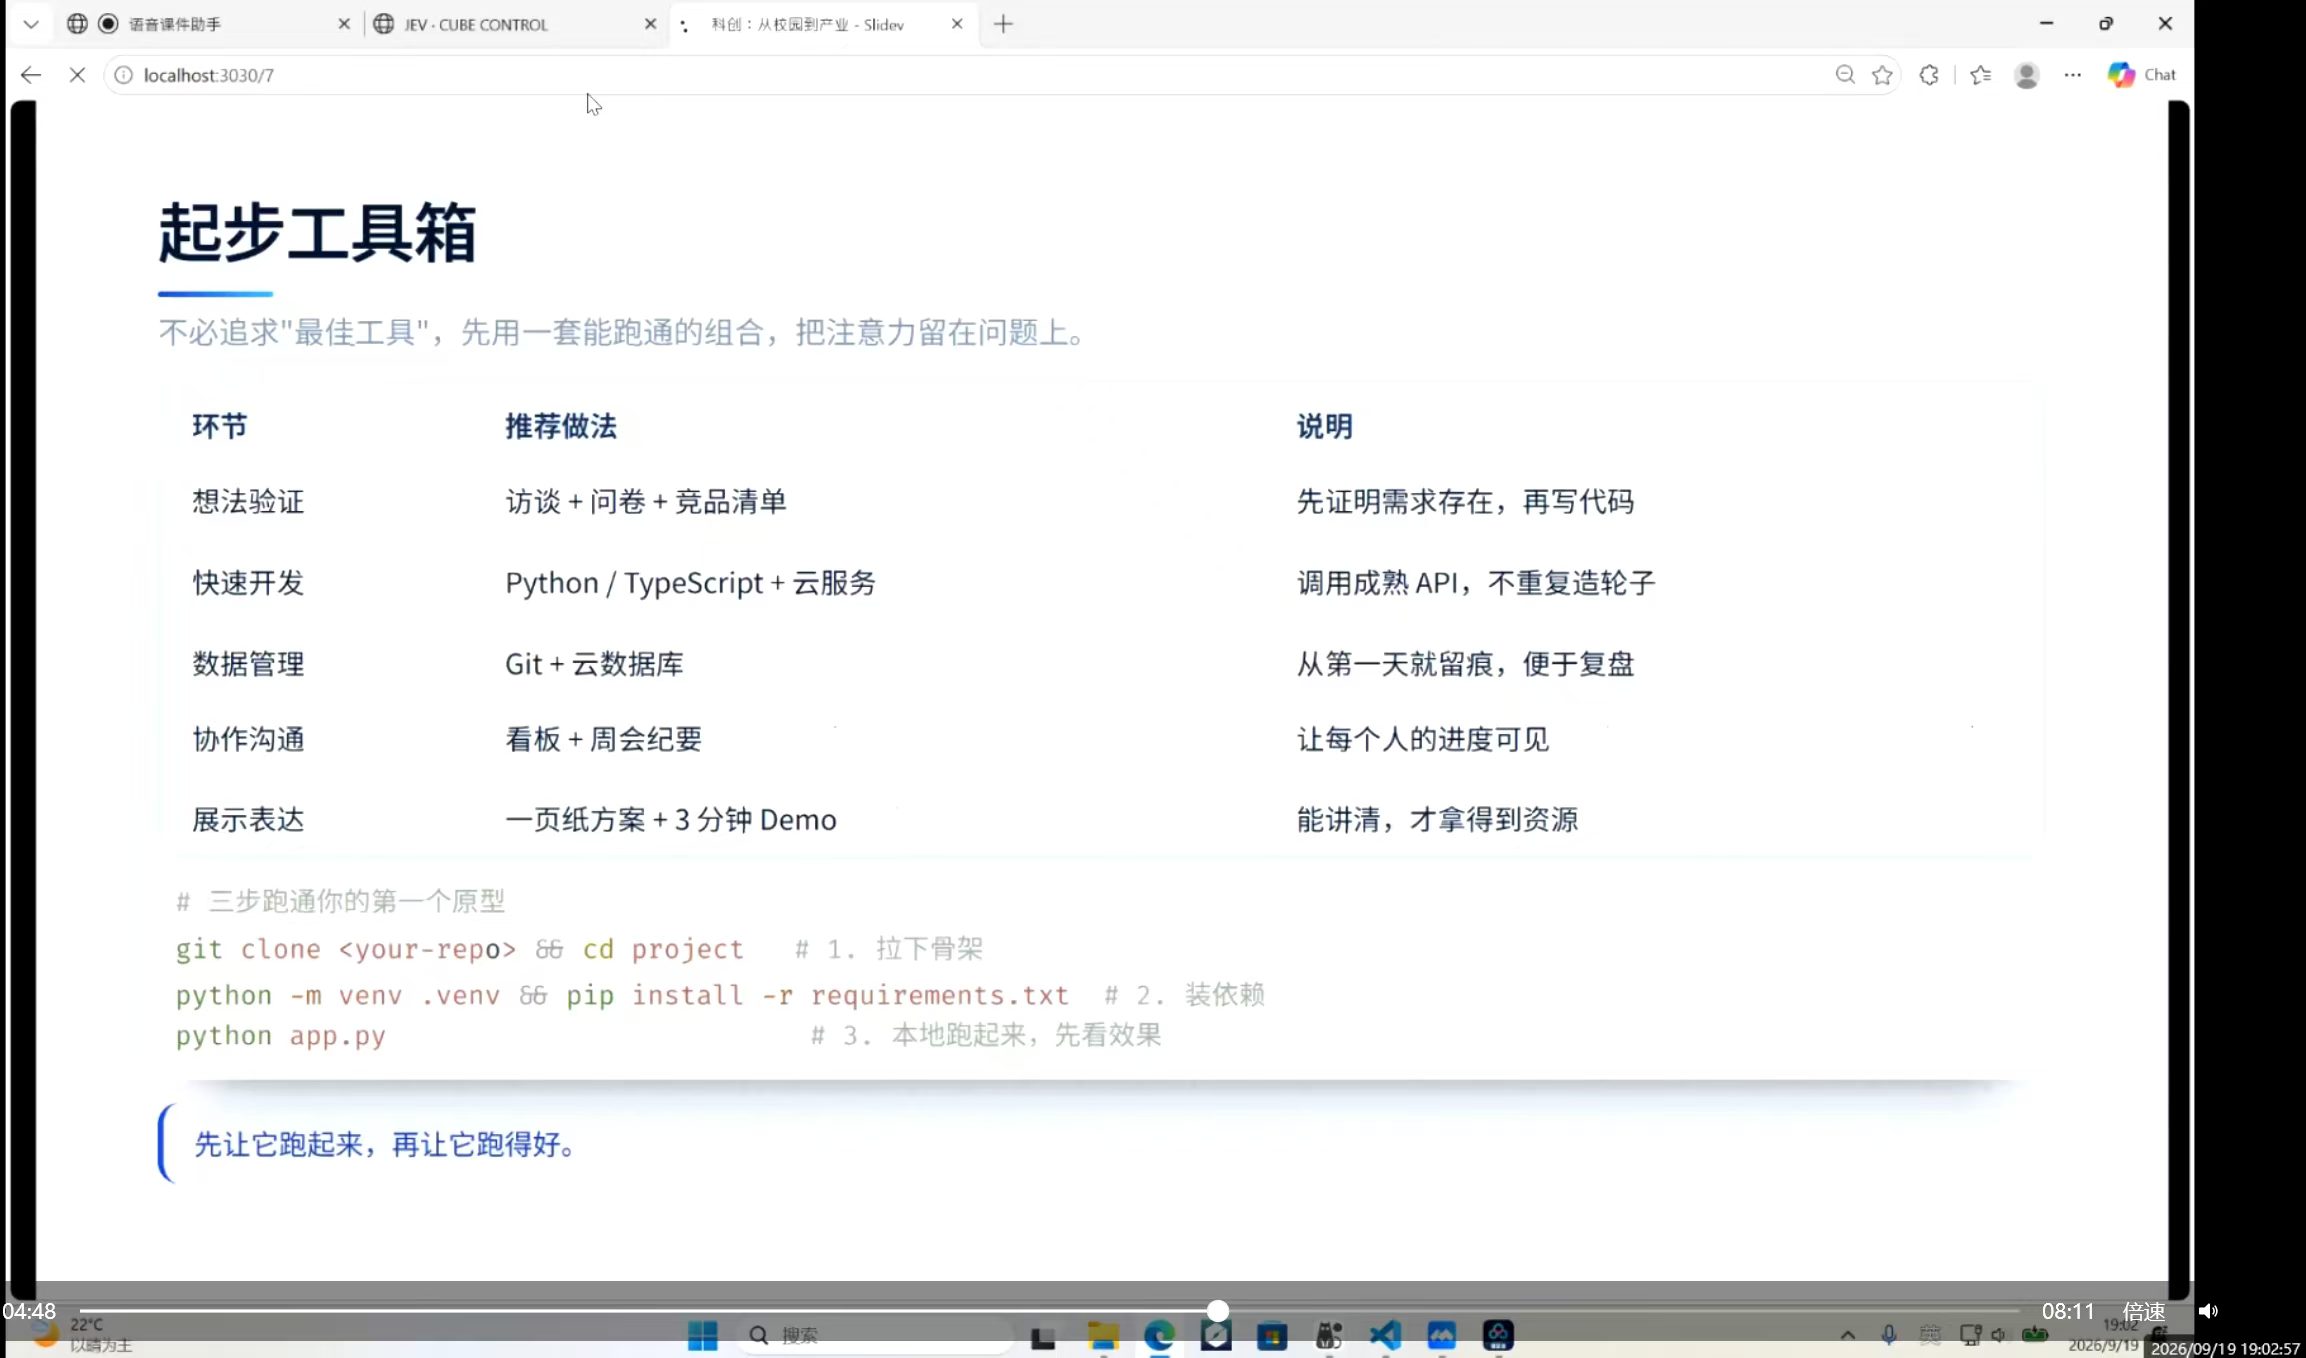Click the git clone code line
This screenshot has width=2306, height=1358.
pyautogui.click(x=580, y=949)
